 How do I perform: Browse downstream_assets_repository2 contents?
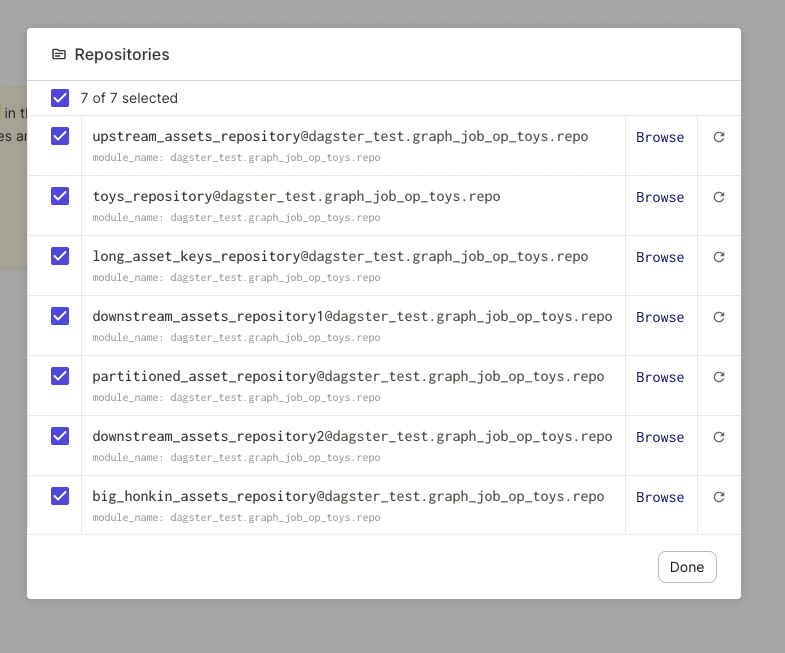(x=660, y=437)
